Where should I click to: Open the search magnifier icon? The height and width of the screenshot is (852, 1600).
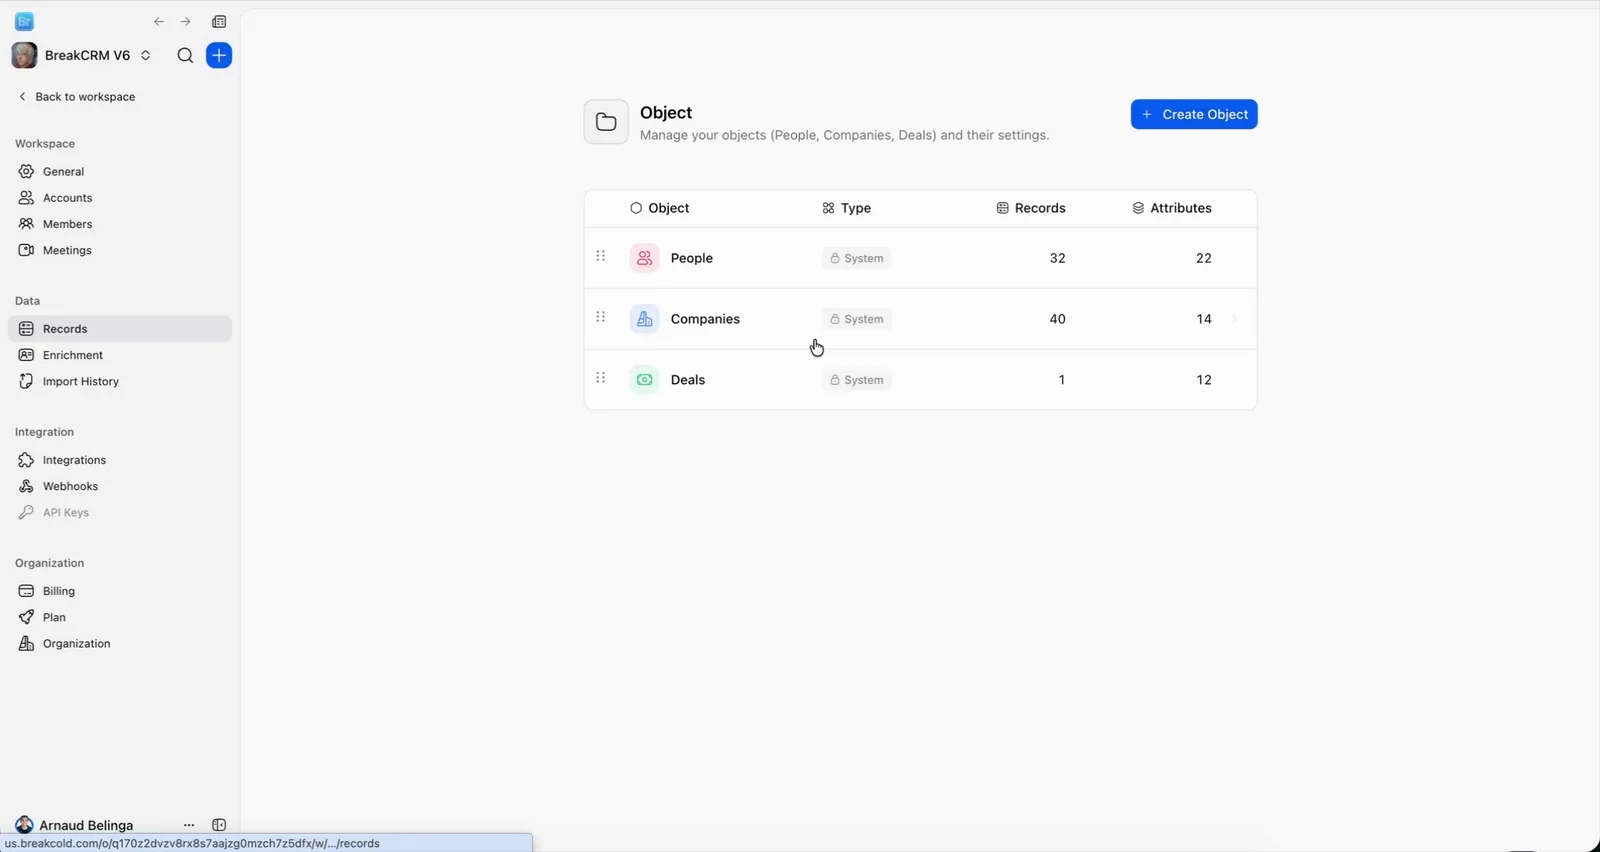pyautogui.click(x=185, y=56)
